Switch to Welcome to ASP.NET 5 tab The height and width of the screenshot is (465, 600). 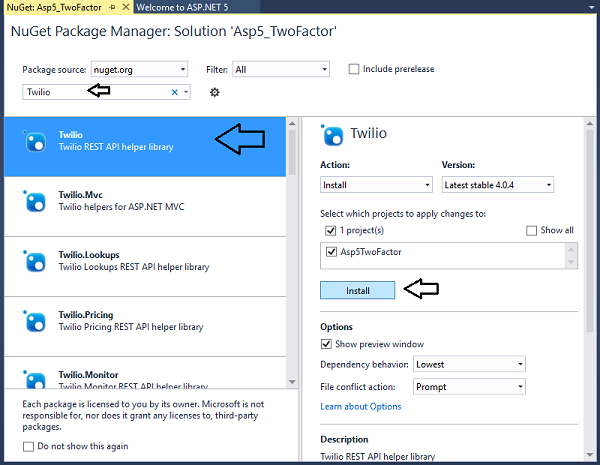pos(182,7)
